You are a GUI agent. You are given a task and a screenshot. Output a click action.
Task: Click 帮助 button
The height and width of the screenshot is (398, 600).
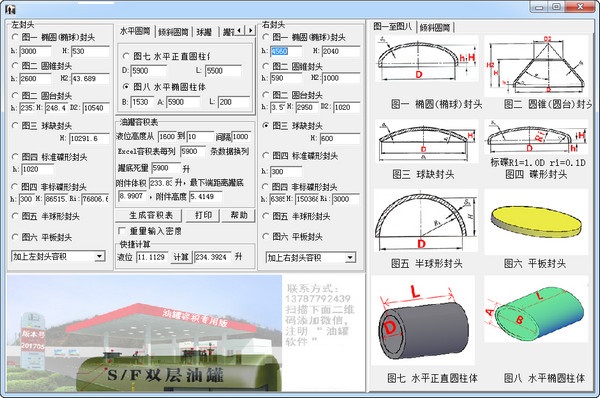click(x=239, y=215)
